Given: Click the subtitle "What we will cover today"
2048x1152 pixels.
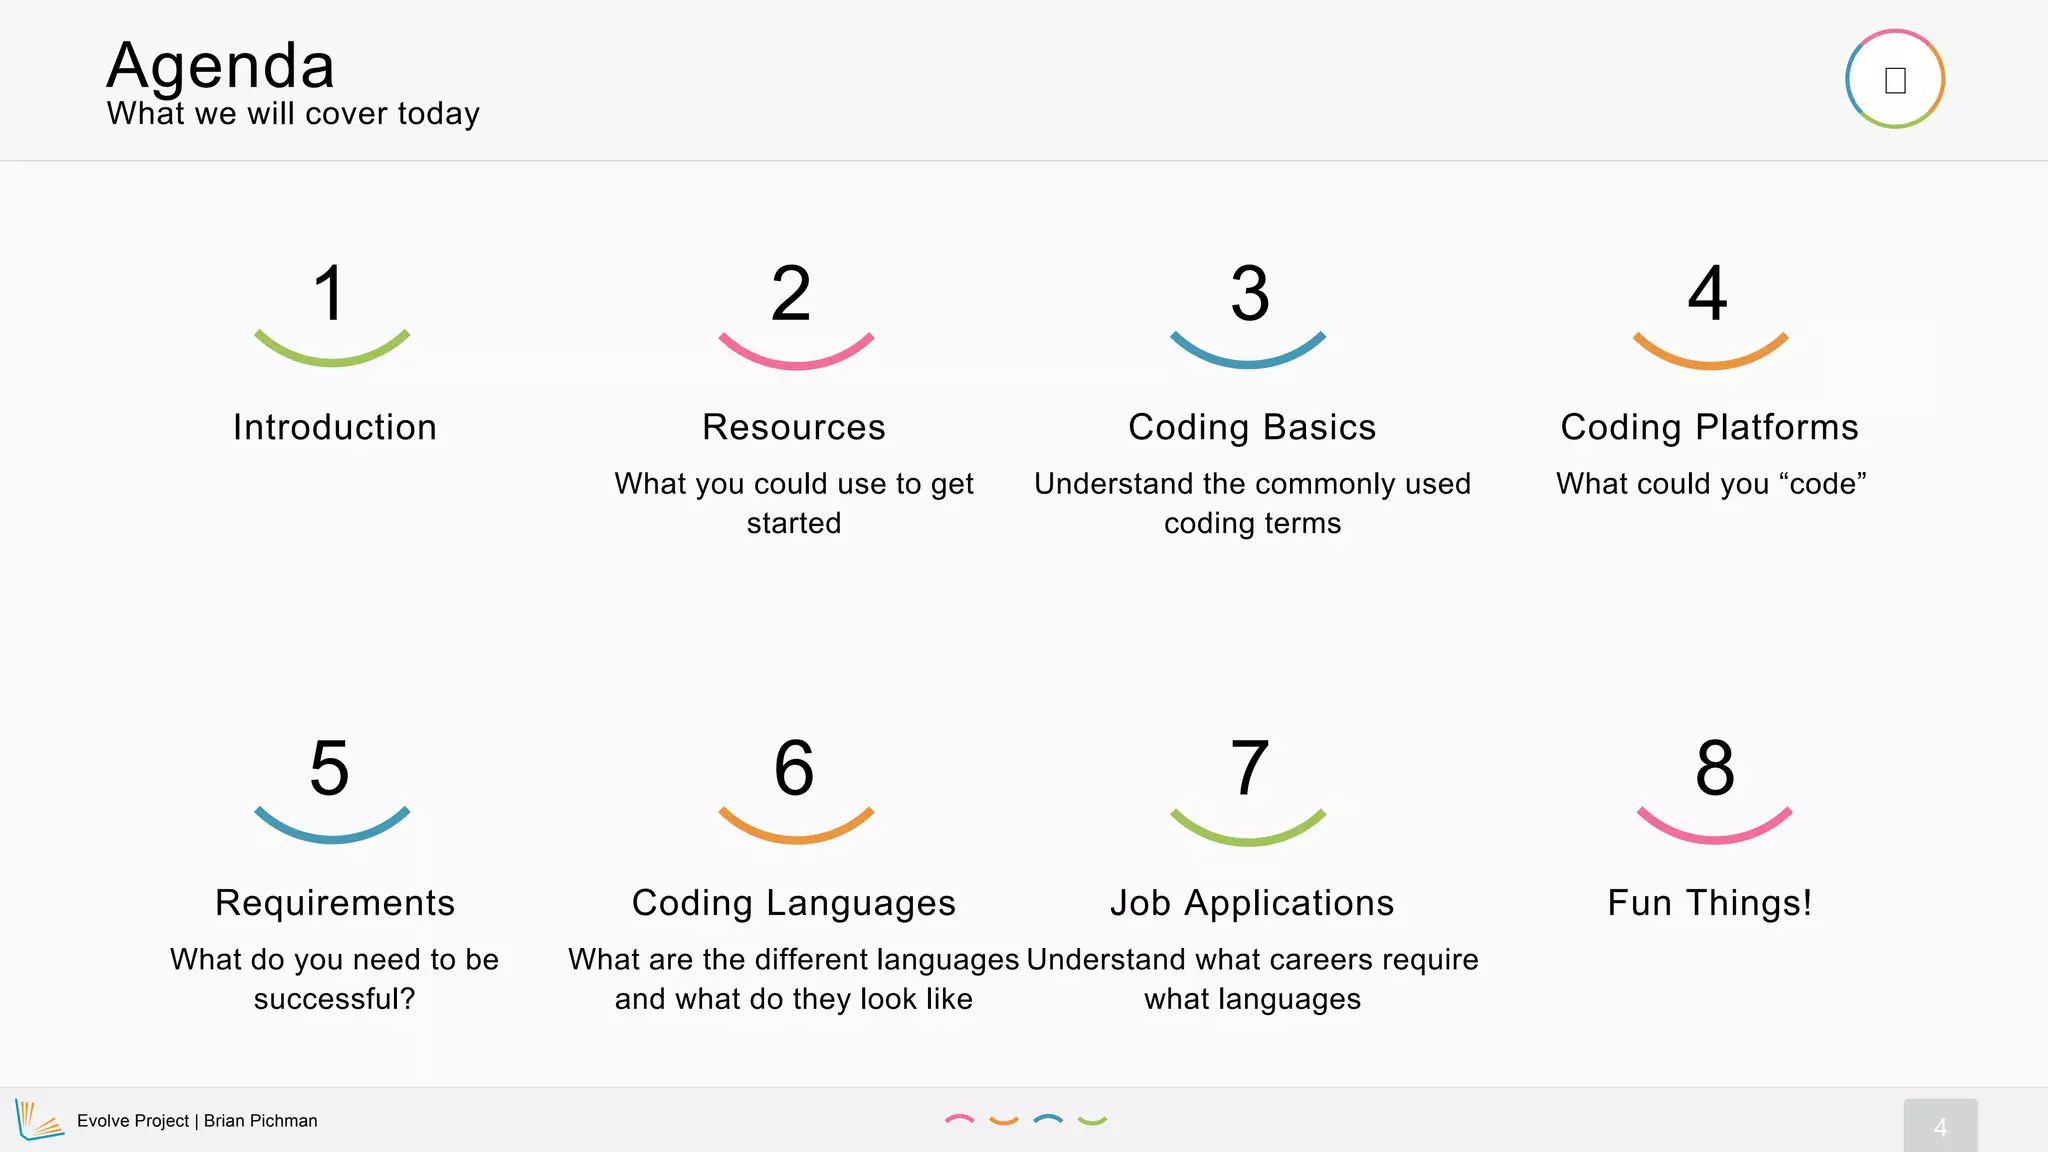Looking at the screenshot, I should click(x=293, y=114).
